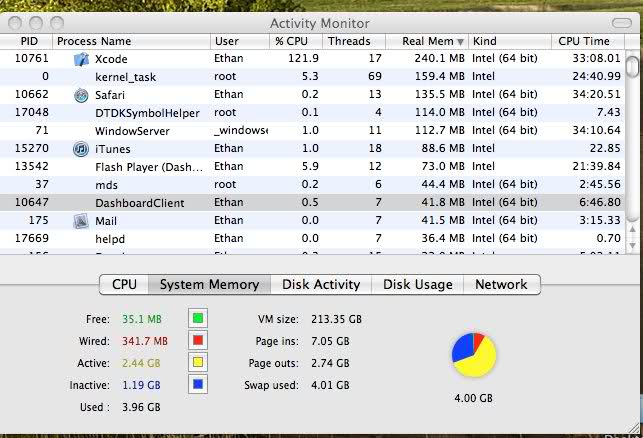Click PID 10761 cell
The image size is (643, 438).
[32, 58]
